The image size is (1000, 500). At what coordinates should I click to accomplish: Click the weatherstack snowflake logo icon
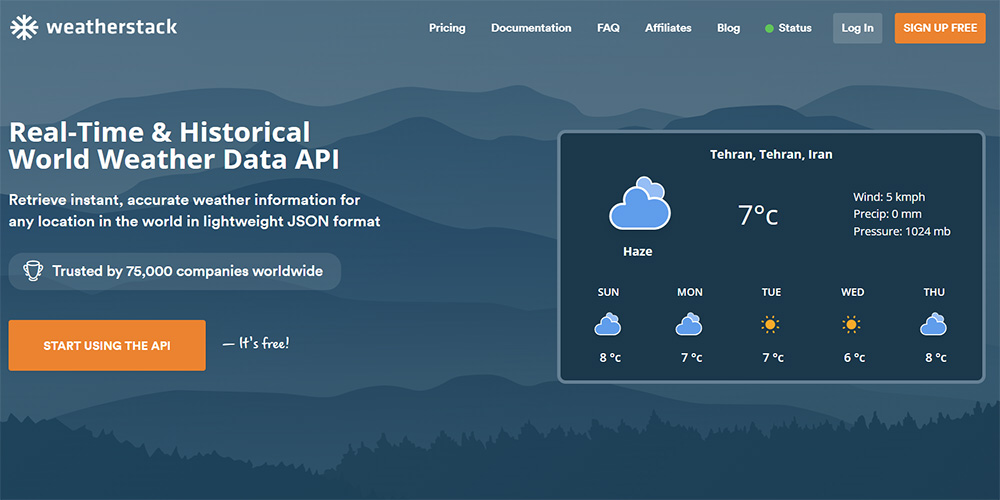point(24,27)
